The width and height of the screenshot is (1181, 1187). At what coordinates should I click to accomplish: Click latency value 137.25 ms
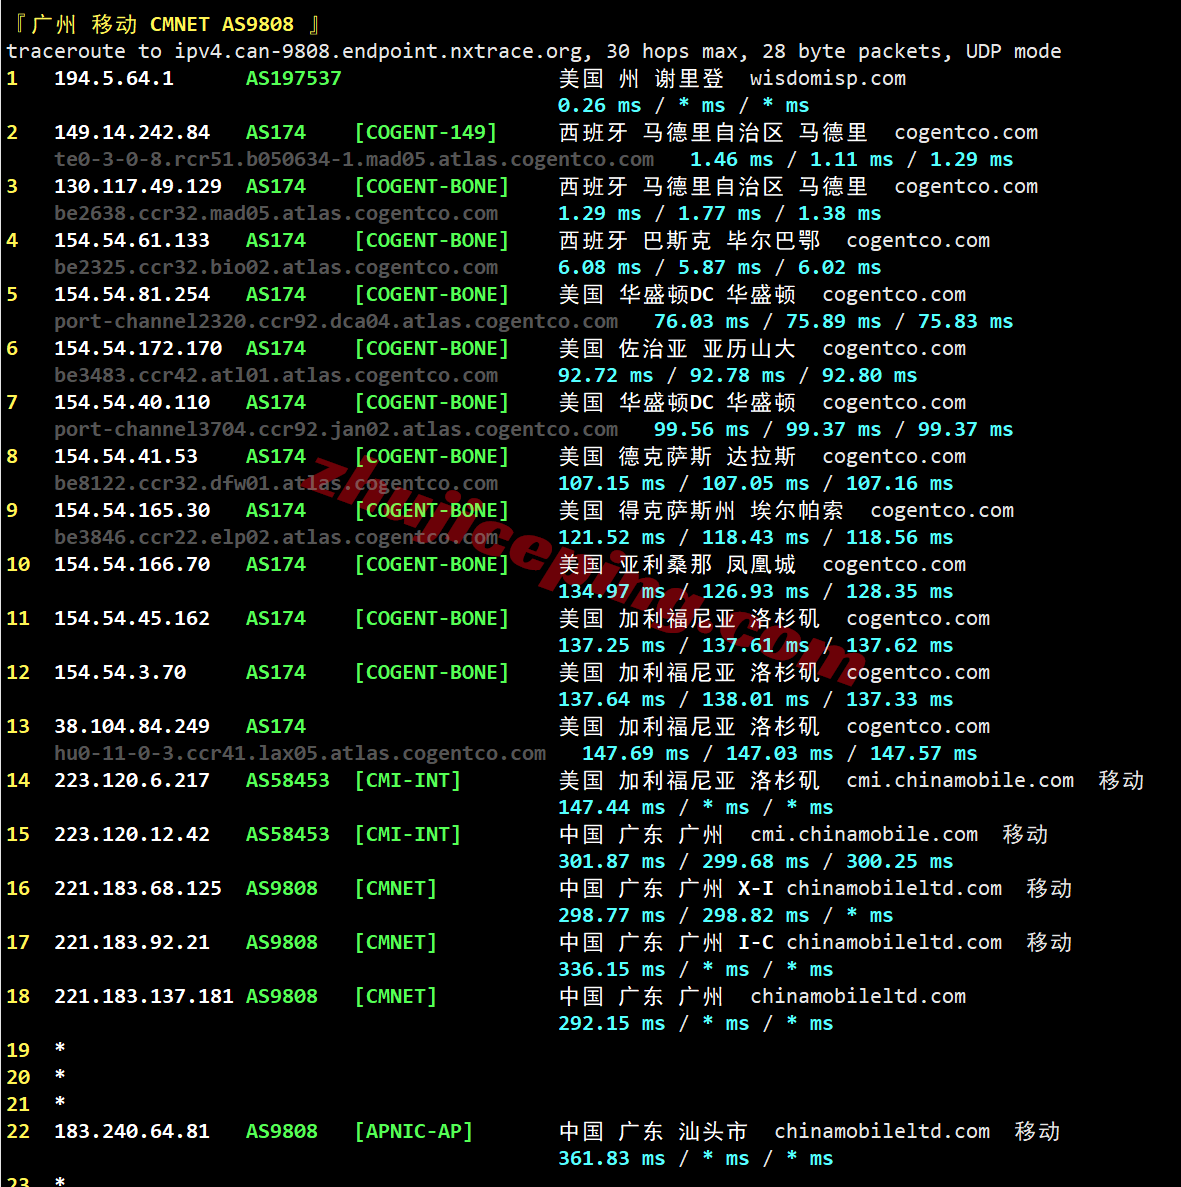pyautogui.click(x=612, y=646)
